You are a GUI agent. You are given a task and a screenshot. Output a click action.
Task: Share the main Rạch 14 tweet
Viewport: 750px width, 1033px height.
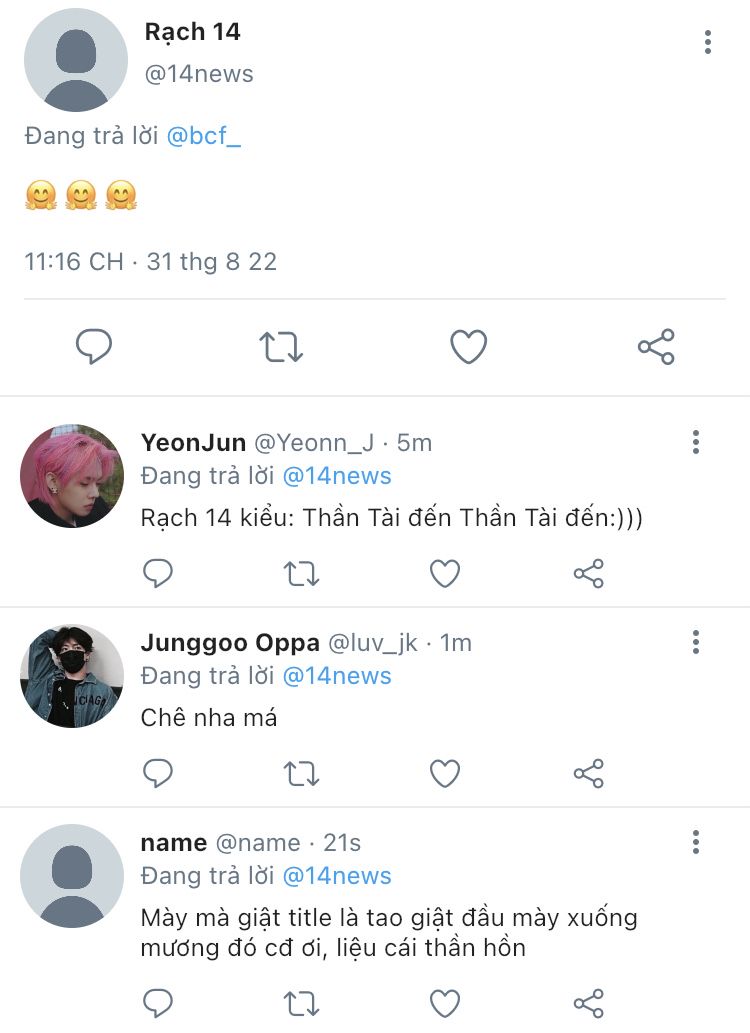point(656,347)
